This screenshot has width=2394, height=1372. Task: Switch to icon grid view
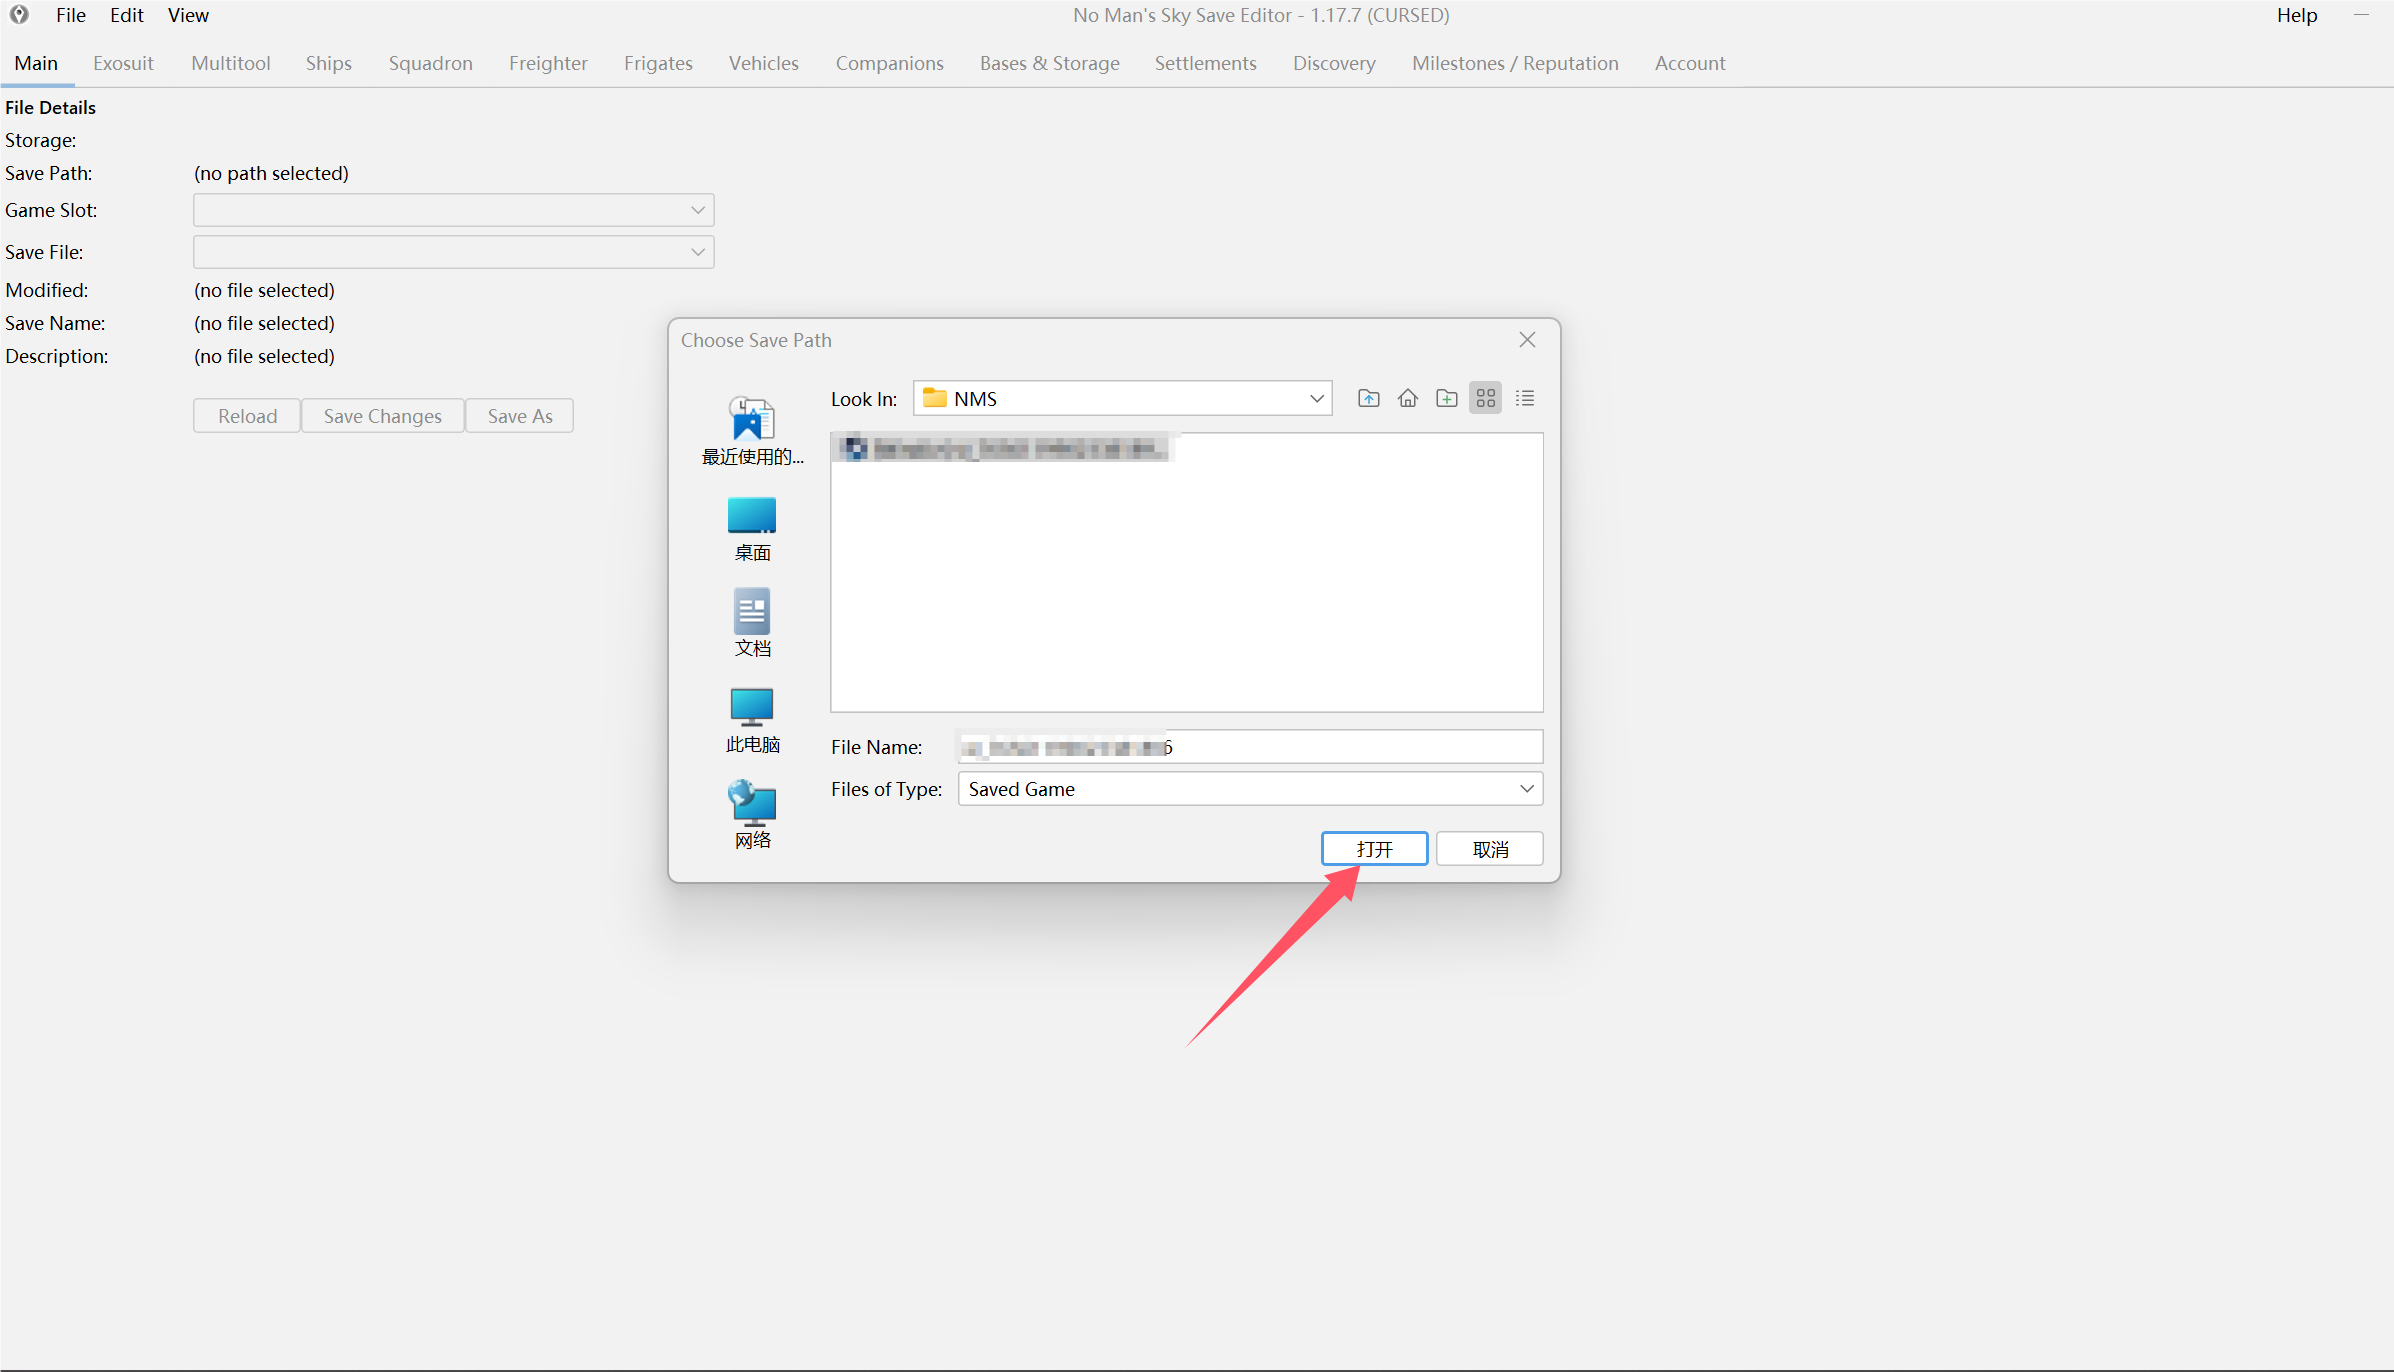click(x=1485, y=398)
